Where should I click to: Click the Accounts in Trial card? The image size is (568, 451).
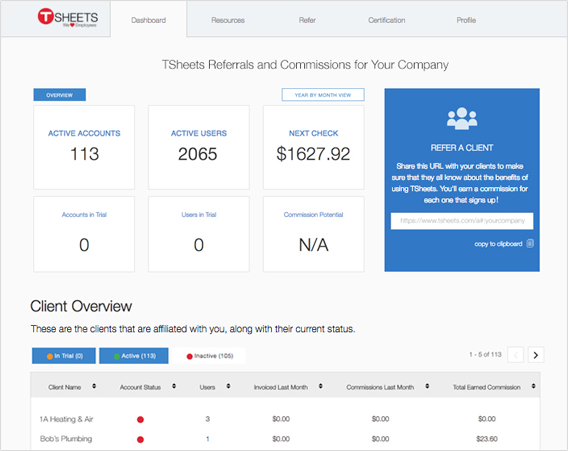84,234
